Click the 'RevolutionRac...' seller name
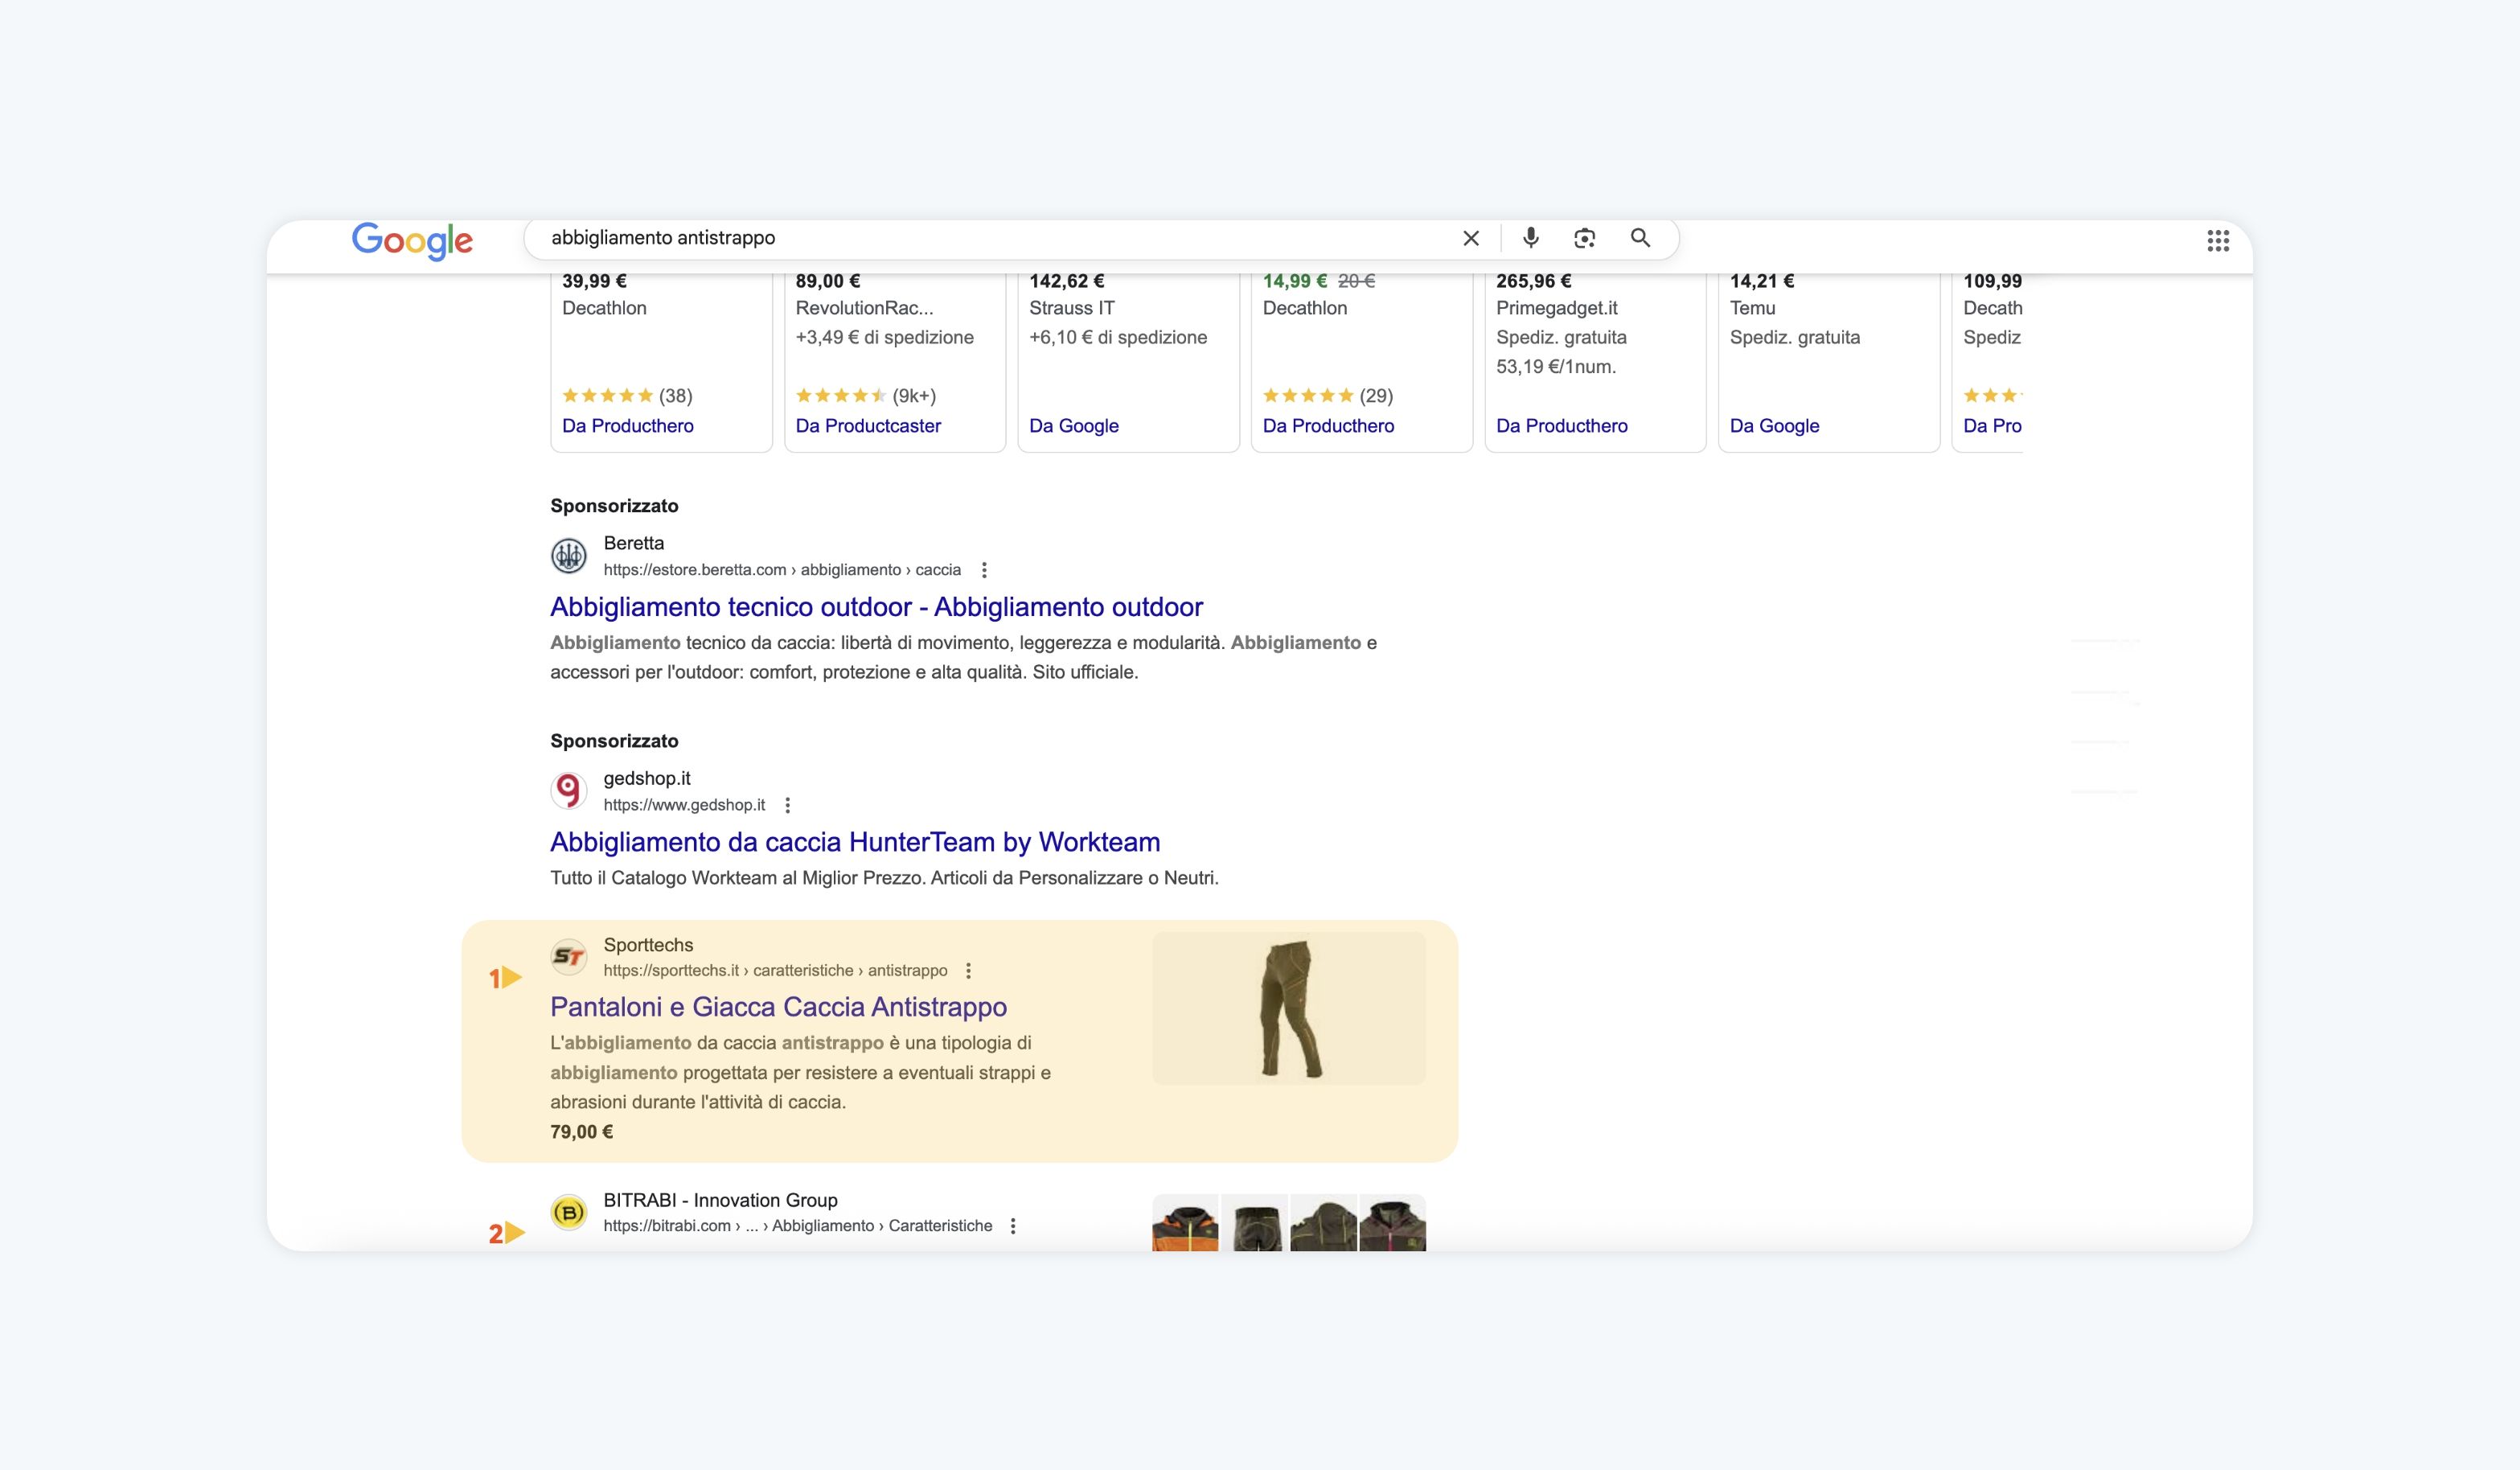 [865, 308]
